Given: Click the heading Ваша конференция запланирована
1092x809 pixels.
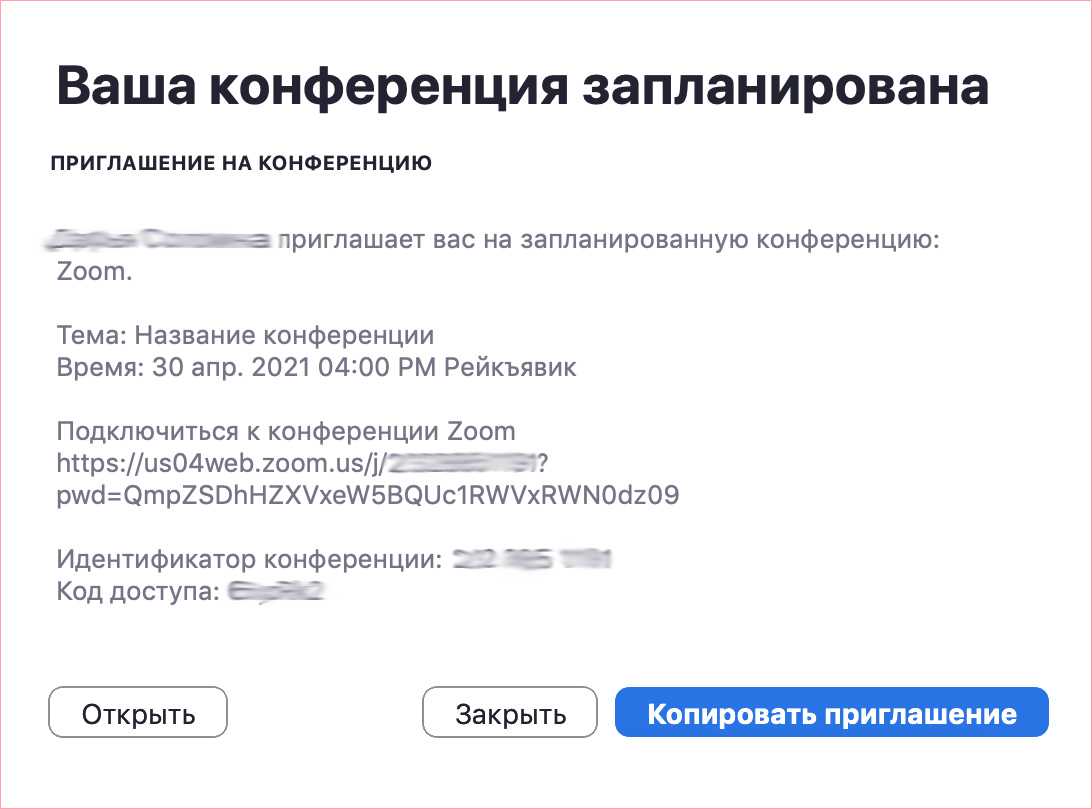Looking at the screenshot, I should (522, 88).
